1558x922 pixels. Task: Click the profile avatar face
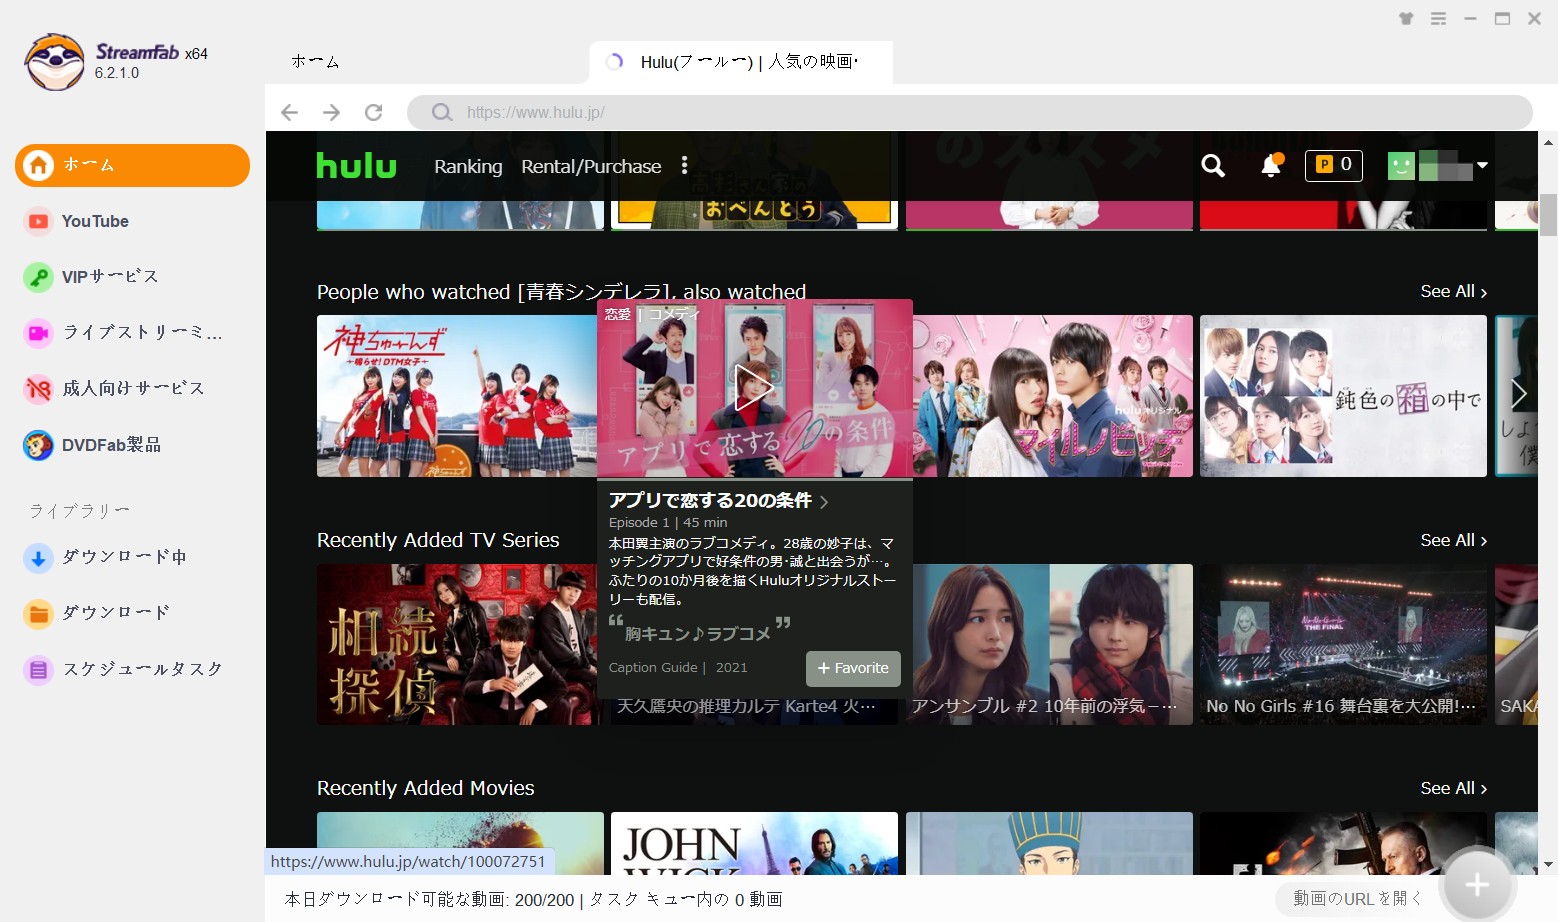coord(1402,166)
